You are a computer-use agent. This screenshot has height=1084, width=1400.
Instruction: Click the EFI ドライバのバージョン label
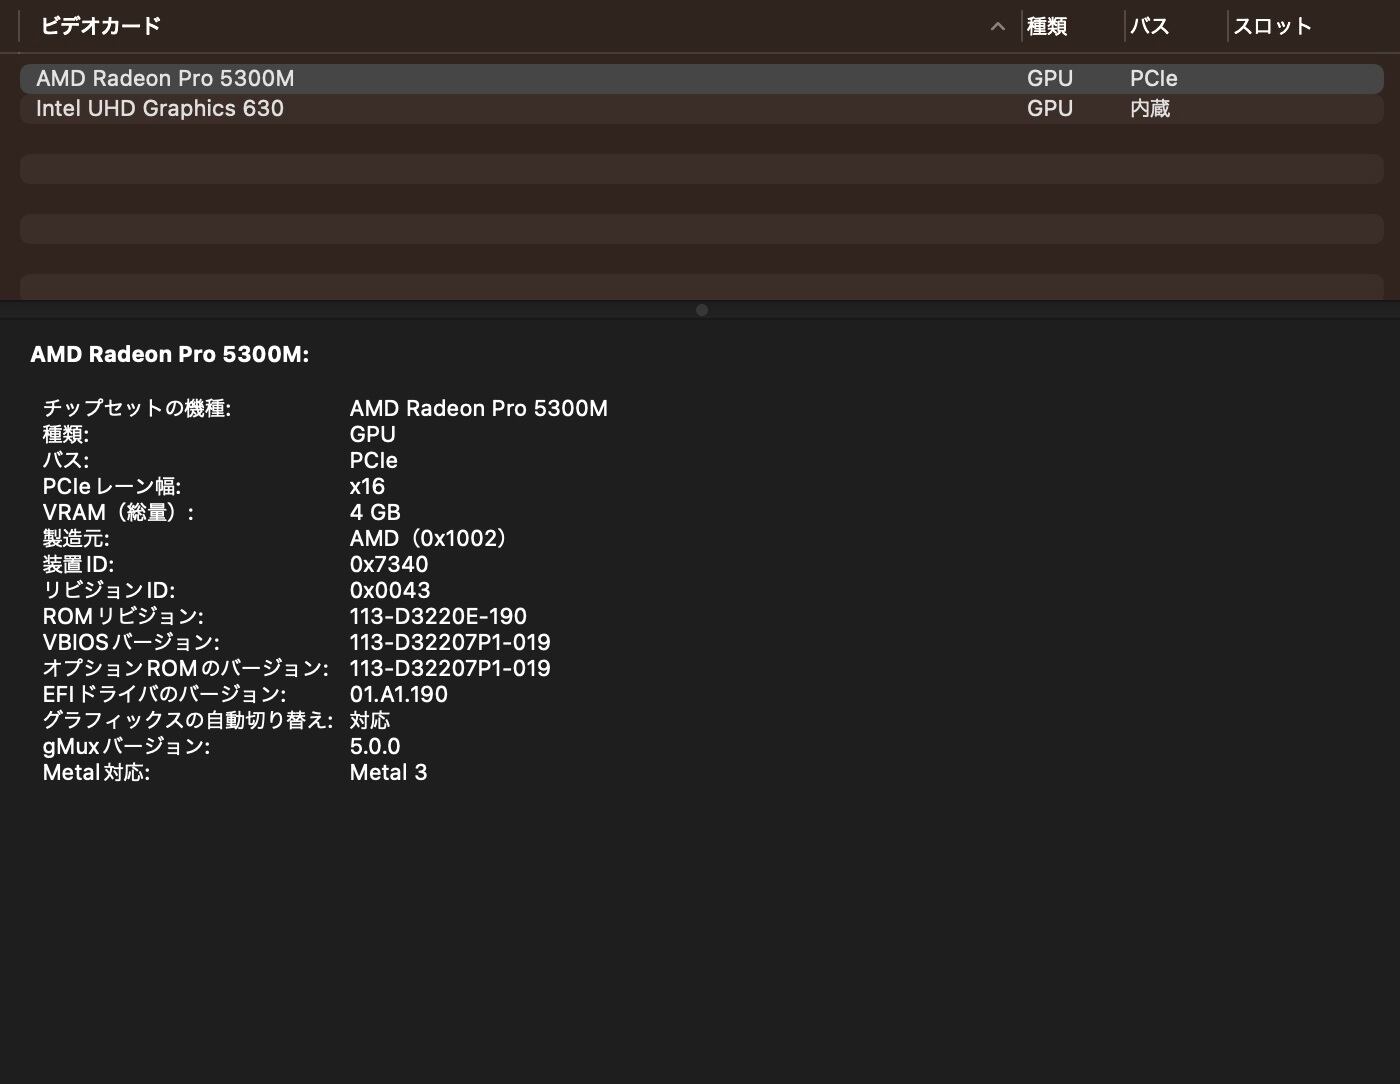pos(164,695)
